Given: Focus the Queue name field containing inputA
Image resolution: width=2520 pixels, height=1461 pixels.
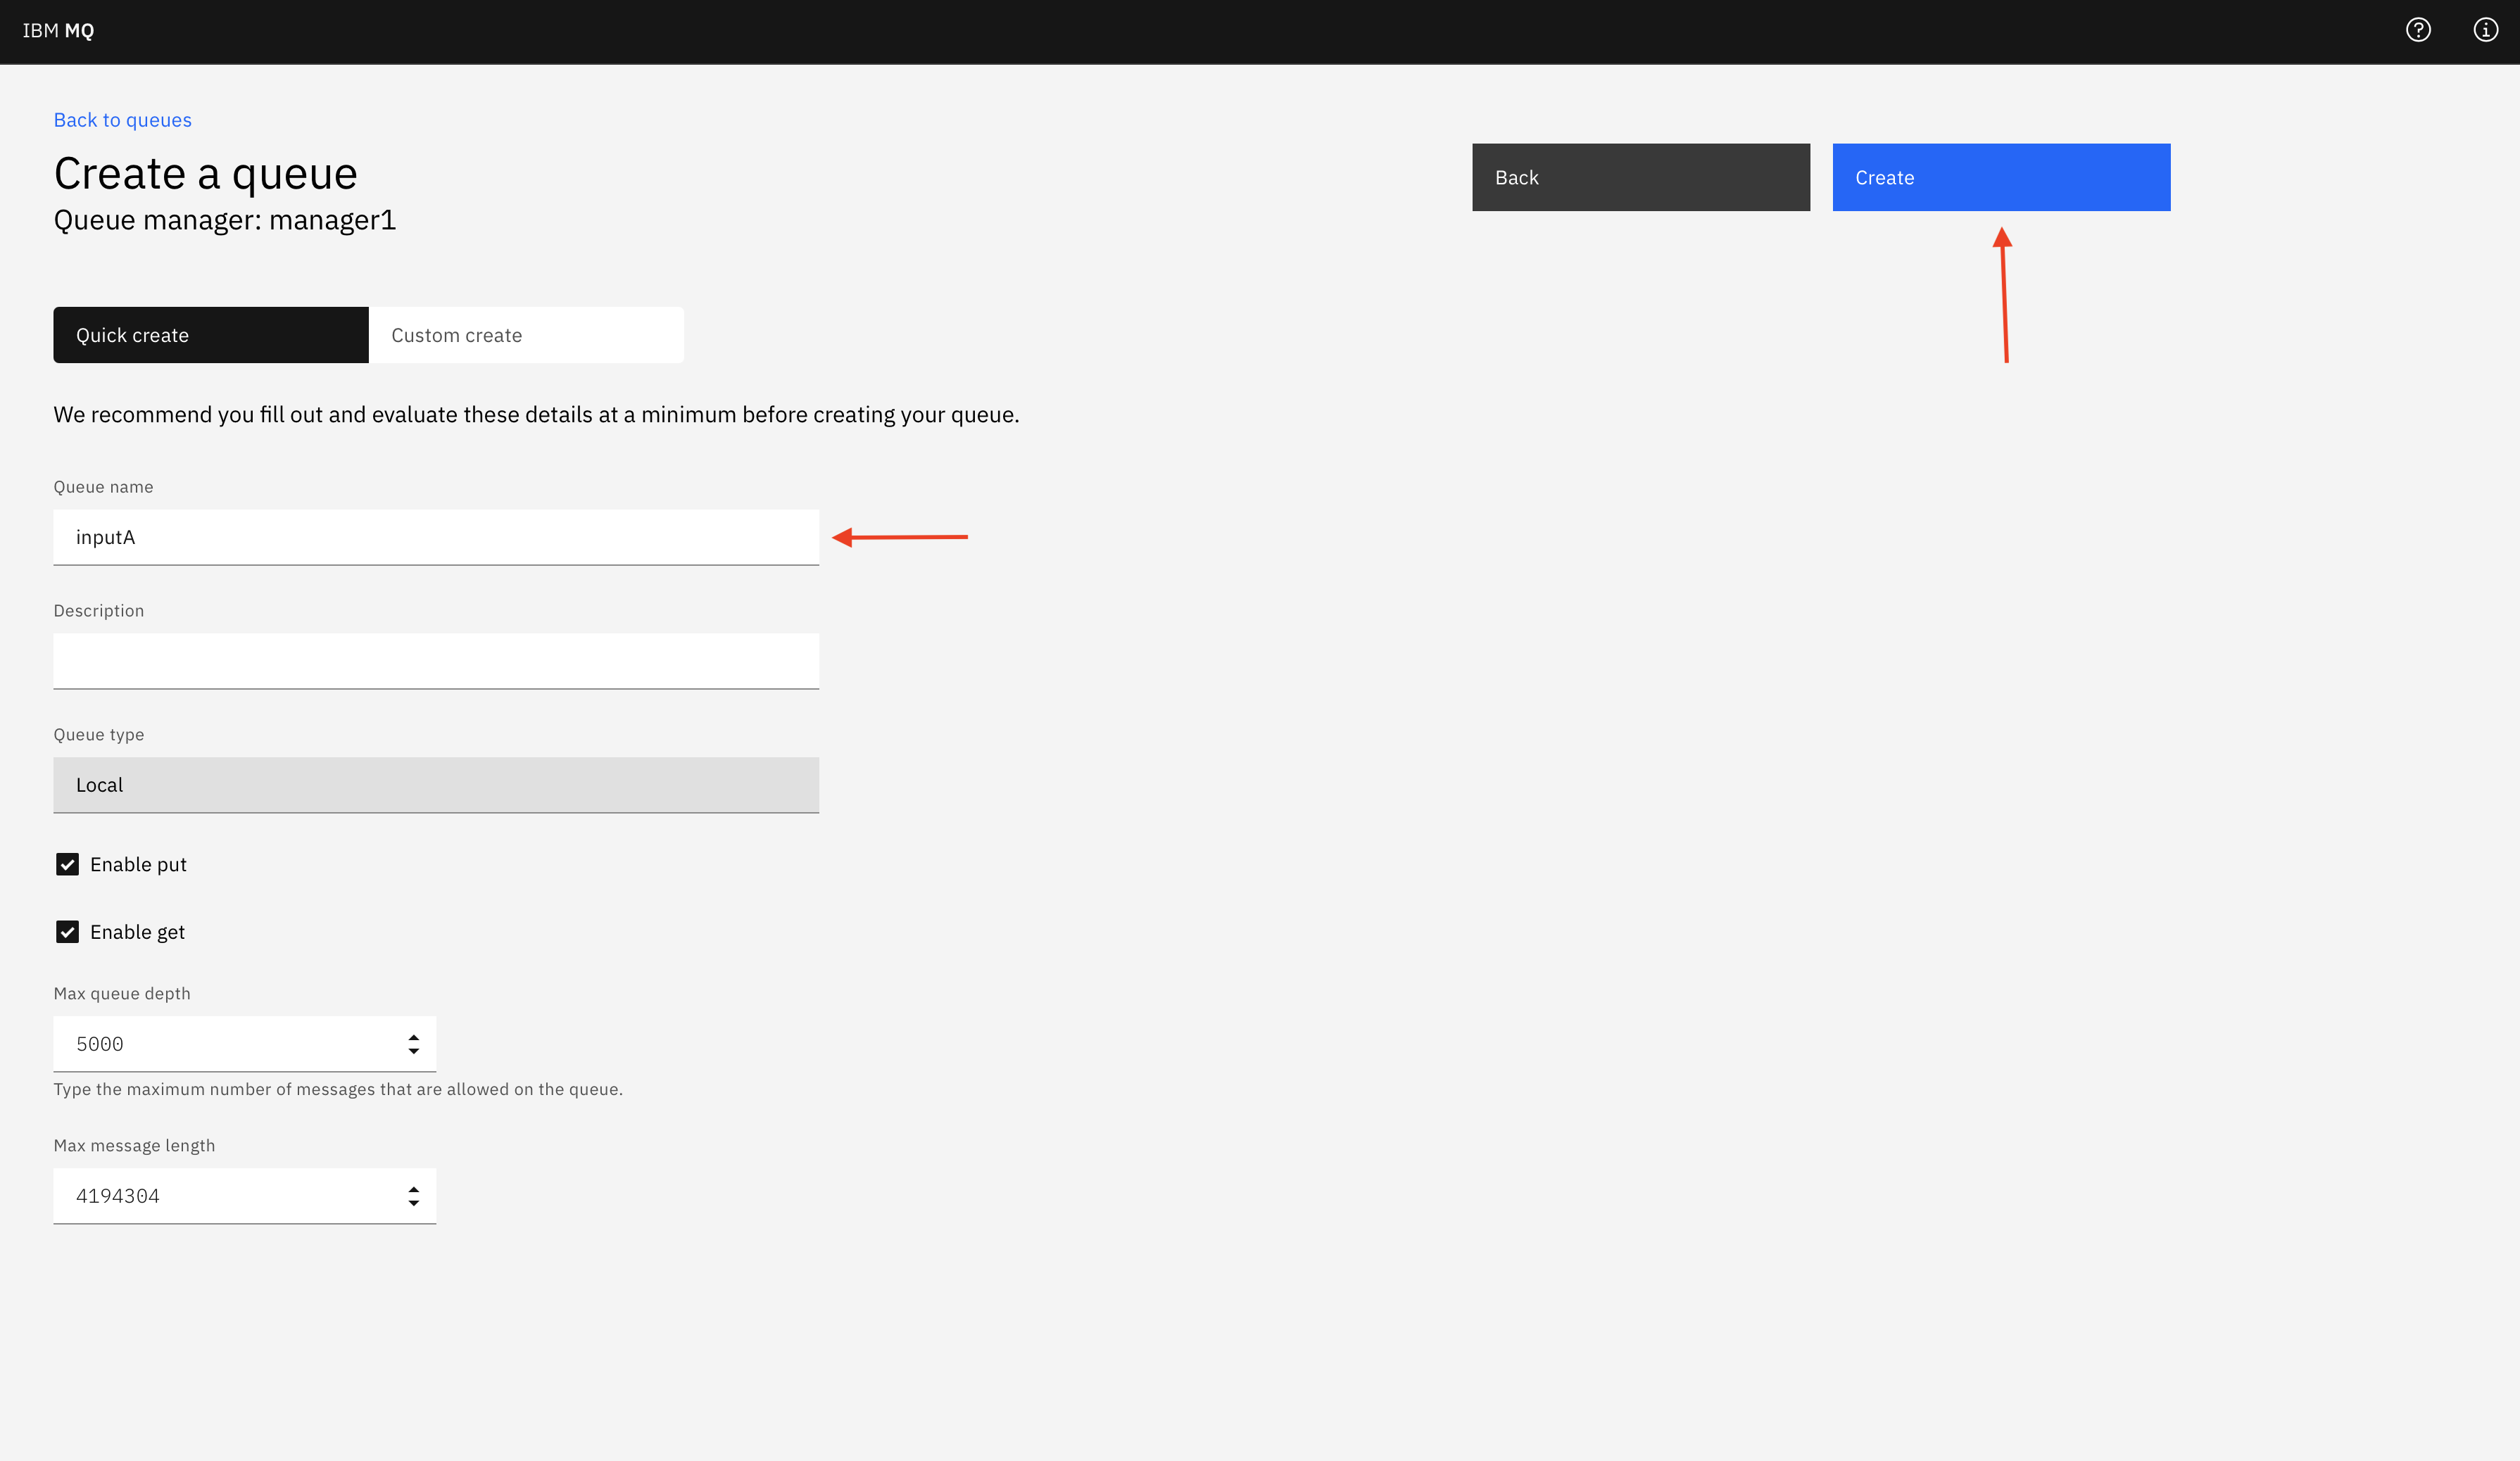Looking at the screenshot, I should pyautogui.click(x=435, y=538).
